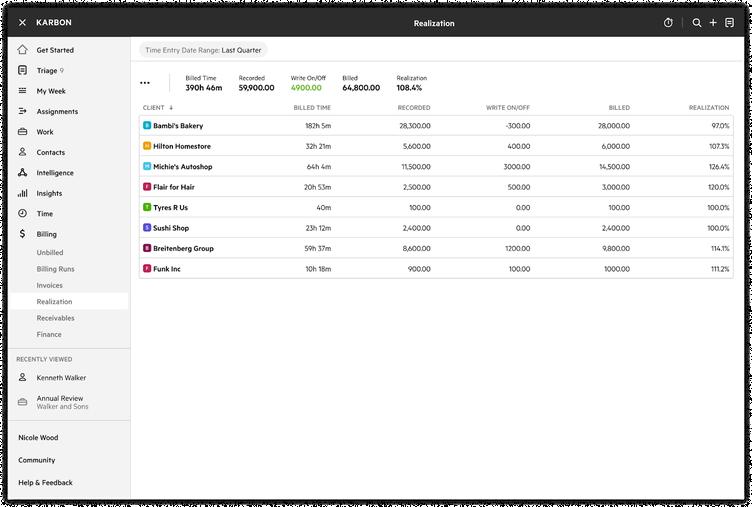The image size is (752, 507).
Task: Open Billing Runs in the sidebar
Action: (x=56, y=269)
